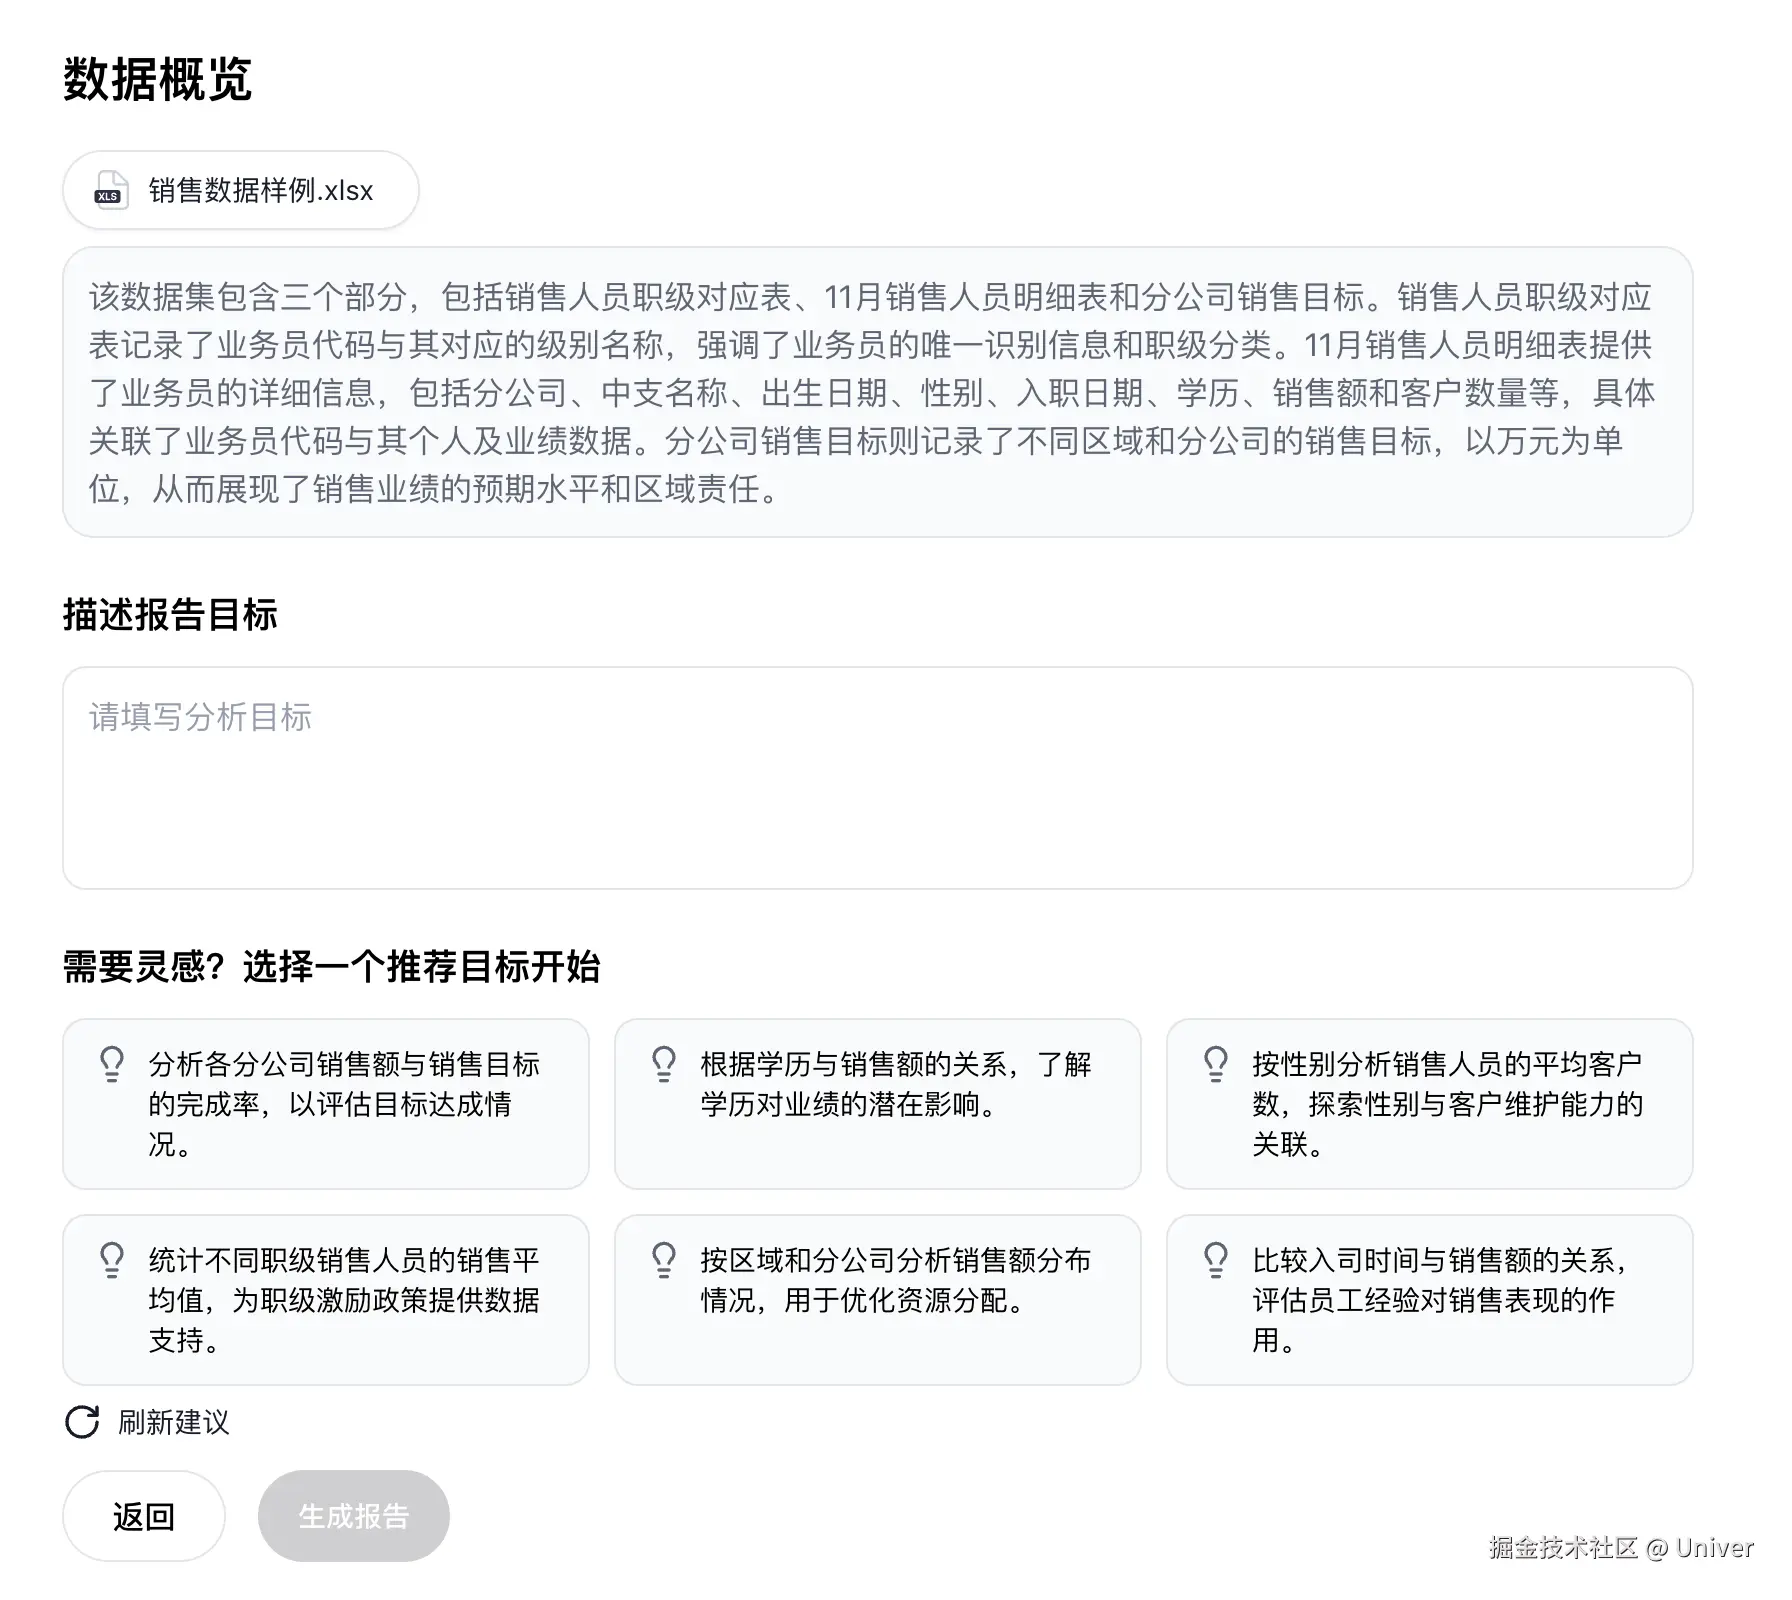Click the 返回 button
Viewport: 1792px width, 1600px height.
[143, 1515]
